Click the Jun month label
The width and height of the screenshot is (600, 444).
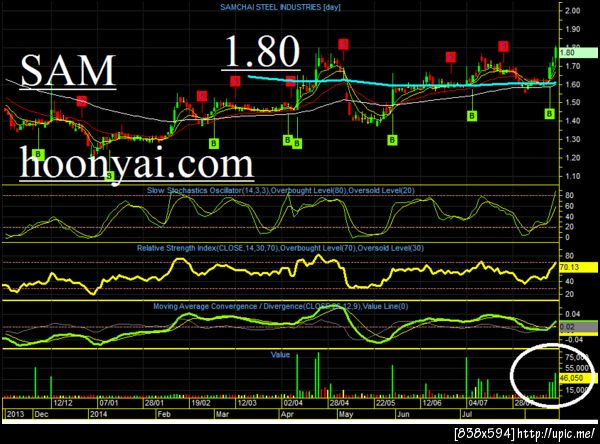click(x=403, y=414)
